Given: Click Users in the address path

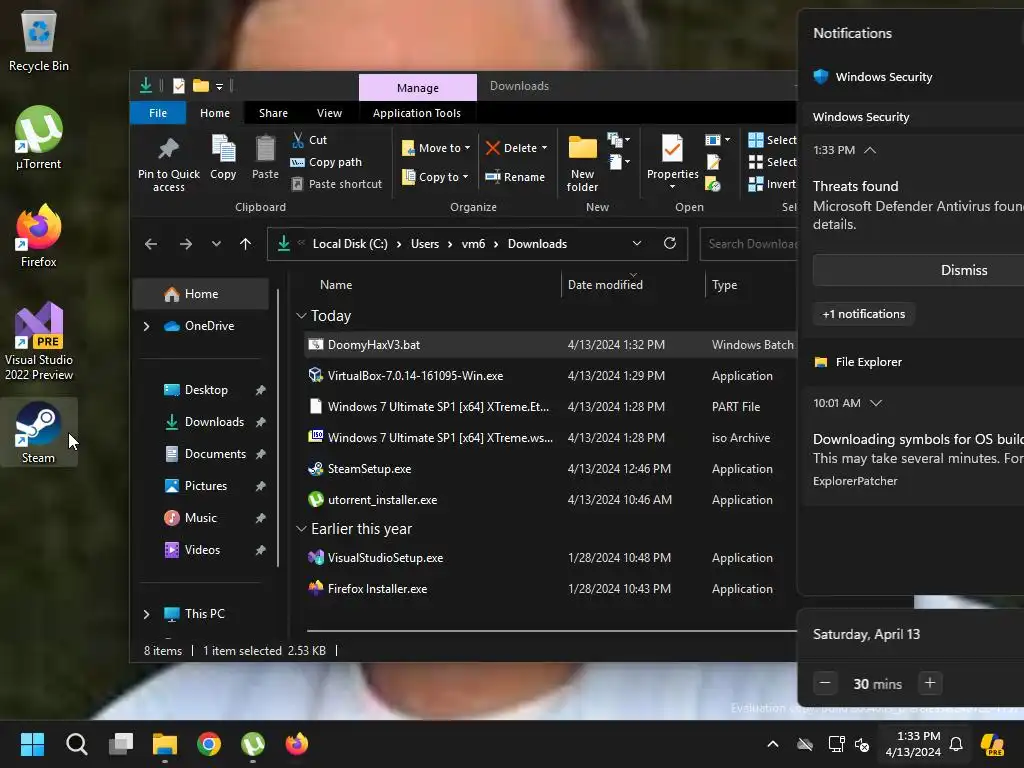Looking at the screenshot, I should coord(425,244).
